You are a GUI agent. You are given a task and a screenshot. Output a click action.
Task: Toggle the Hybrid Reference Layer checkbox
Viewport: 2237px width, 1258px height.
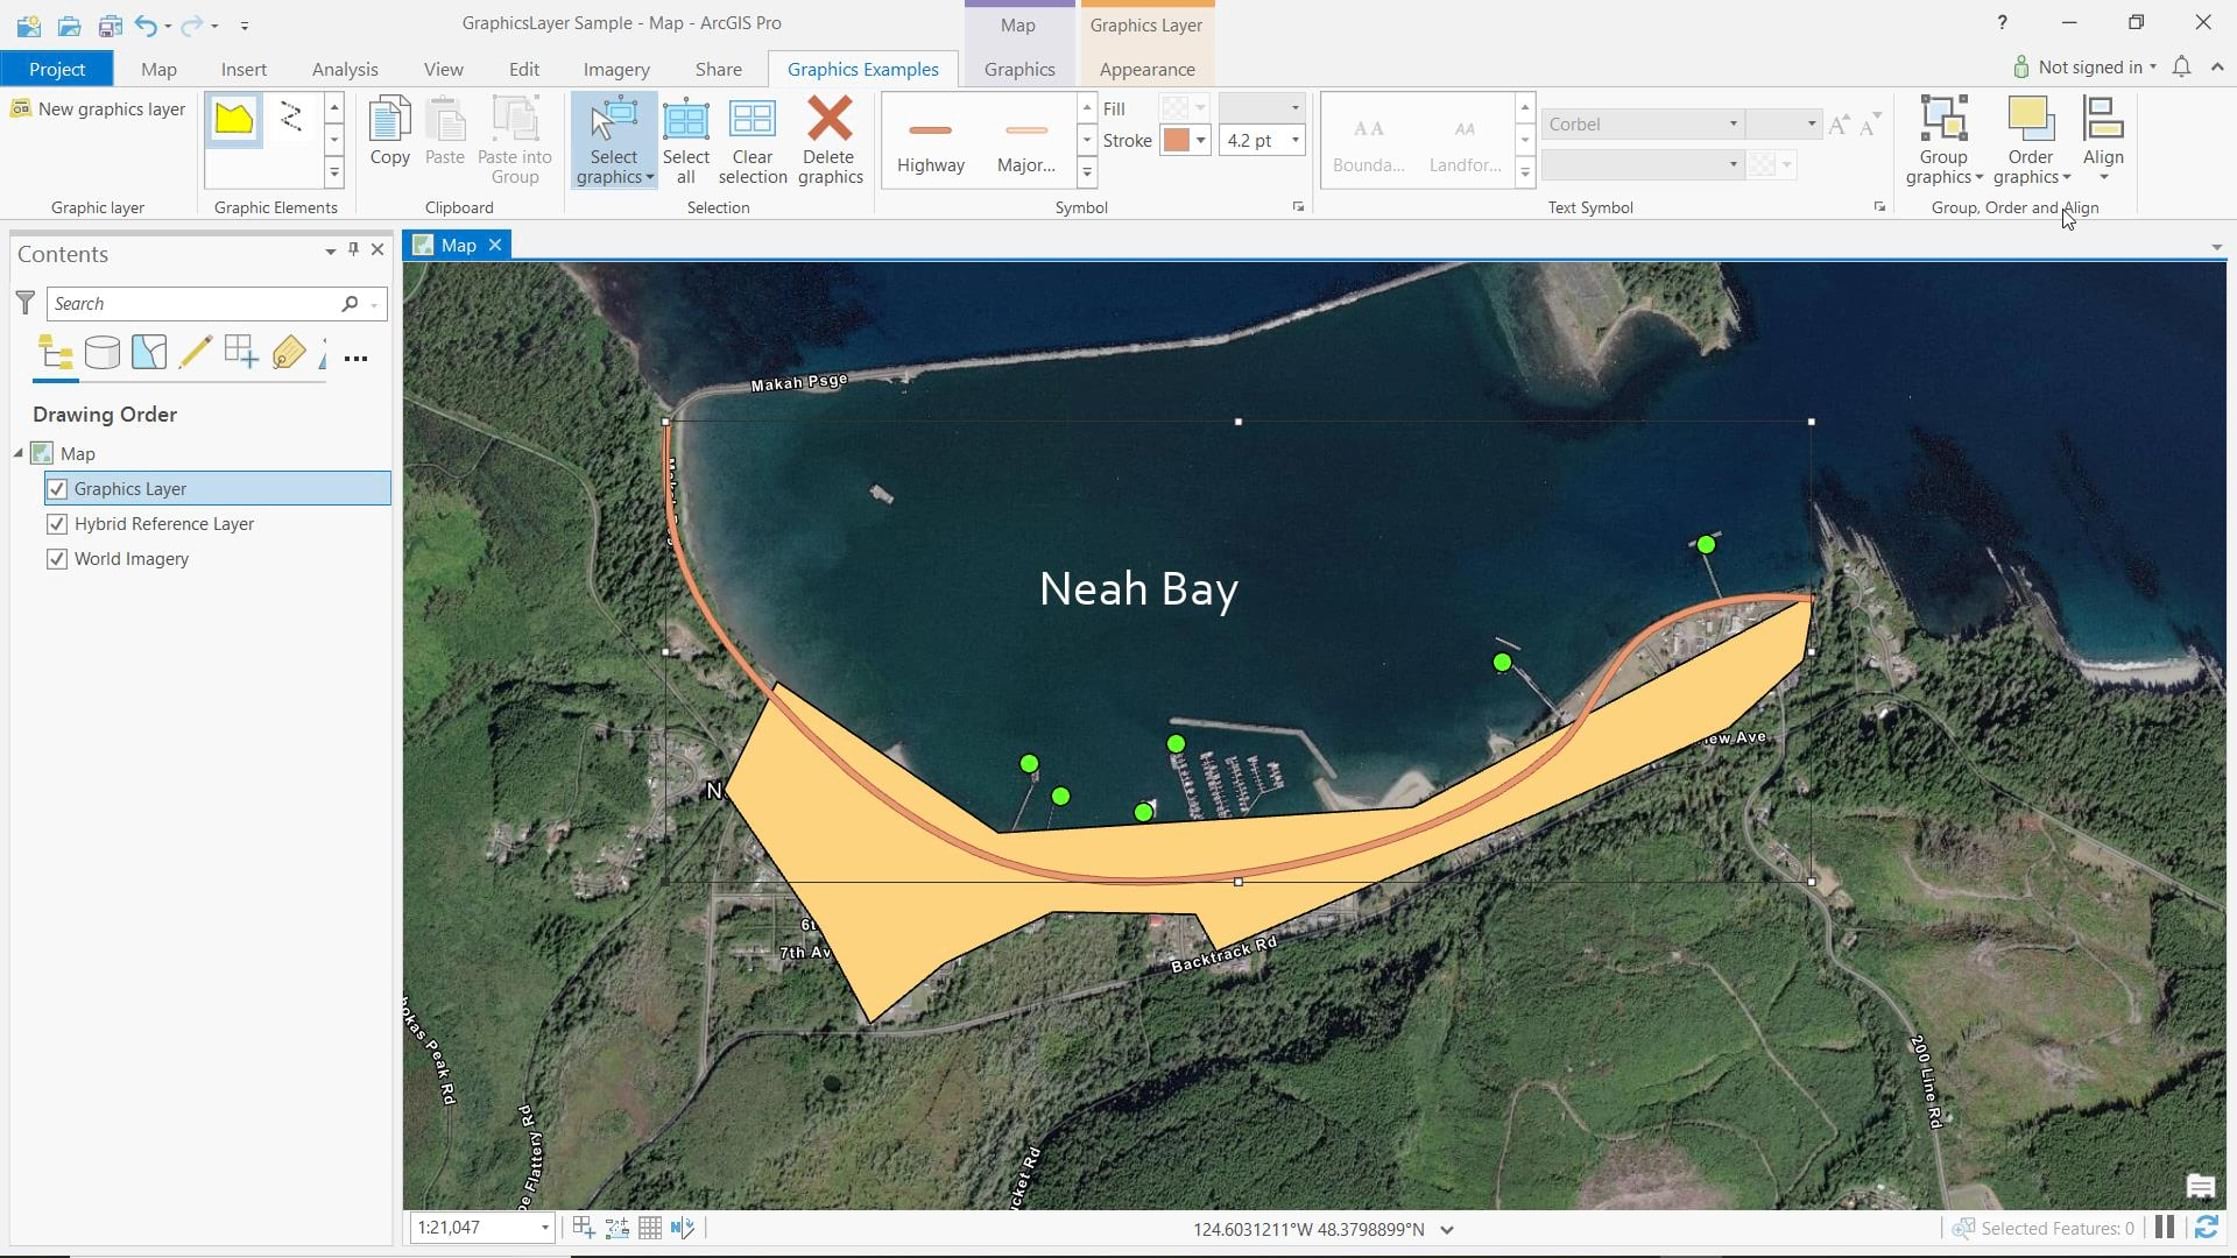[x=57, y=523]
